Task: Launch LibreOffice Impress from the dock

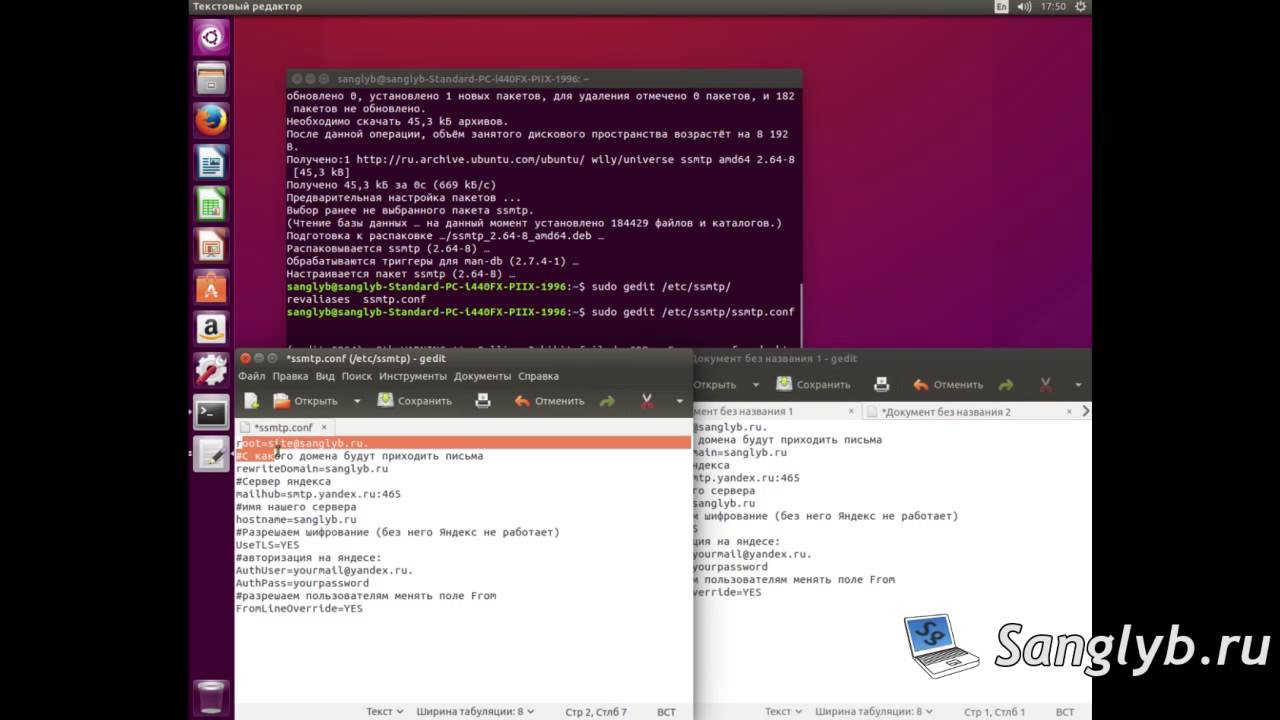Action: [x=211, y=245]
